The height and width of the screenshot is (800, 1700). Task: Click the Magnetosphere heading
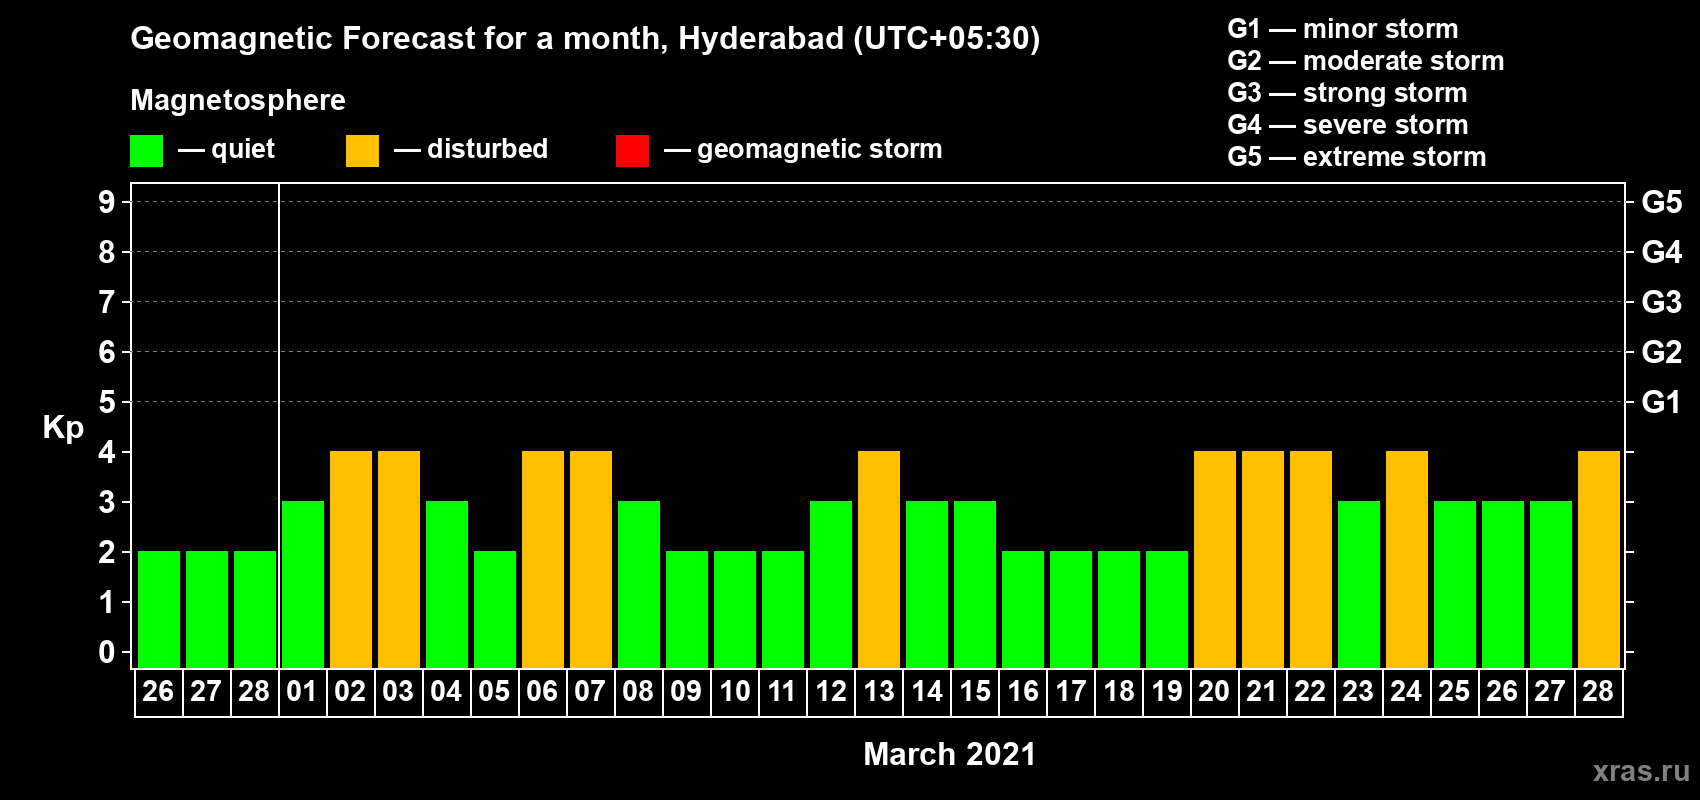(238, 100)
